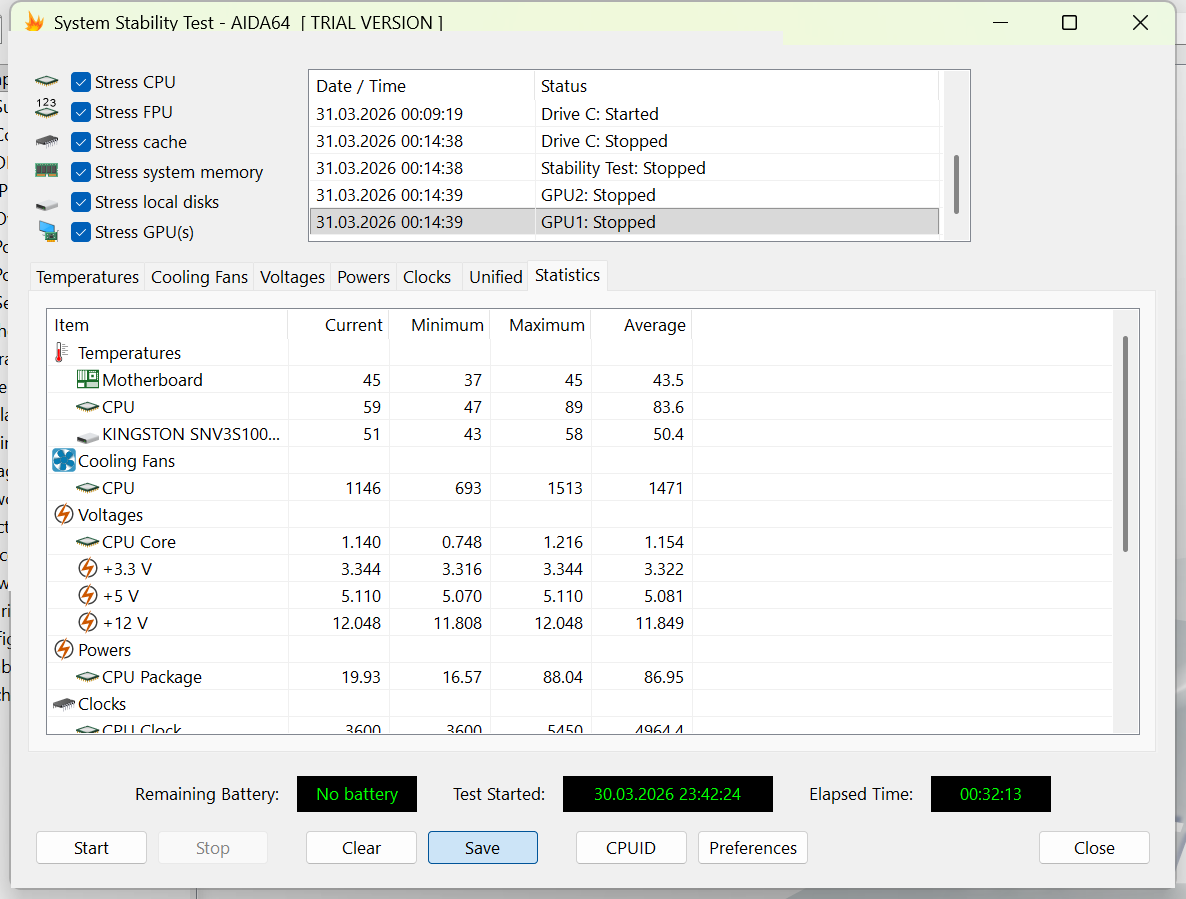Click the CPU chip icon beside Stress CPU
This screenshot has height=899, width=1186.
pos(47,81)
